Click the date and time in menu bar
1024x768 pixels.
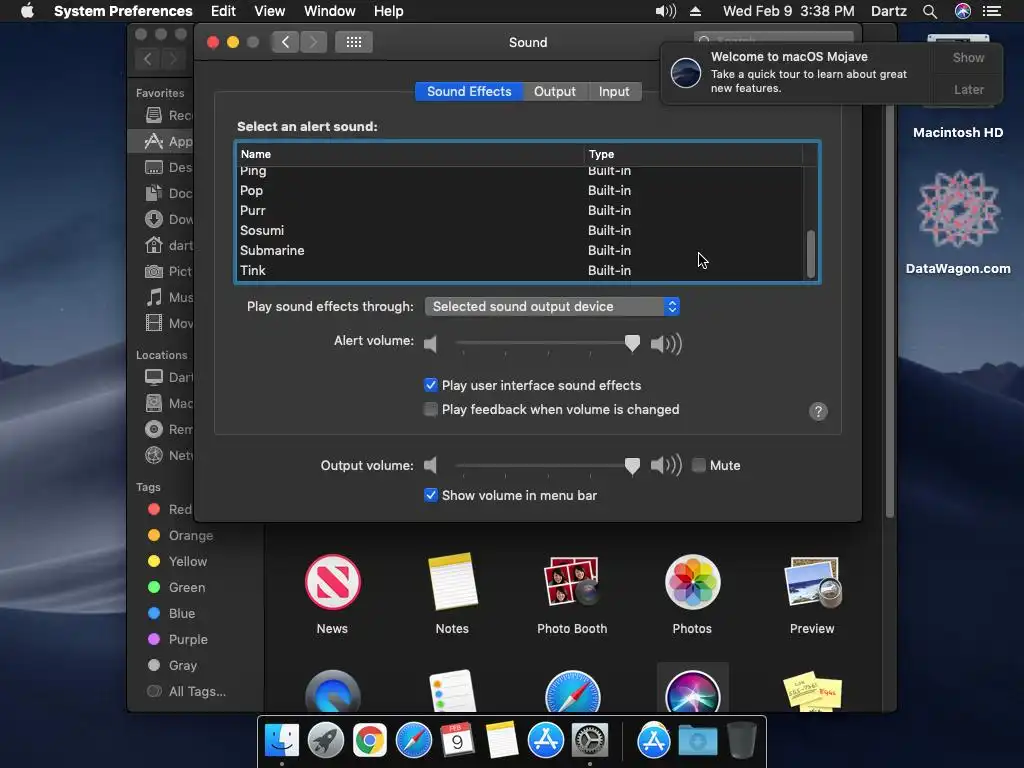(x=789, y=11)
